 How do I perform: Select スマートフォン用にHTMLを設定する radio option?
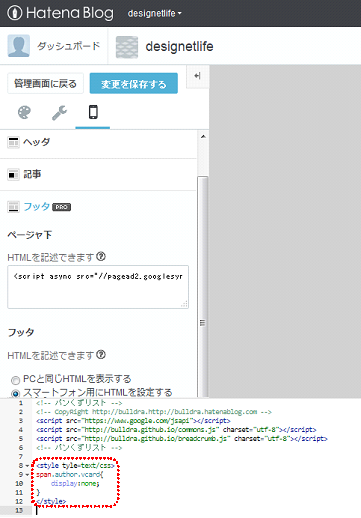(x=15, y=394)
